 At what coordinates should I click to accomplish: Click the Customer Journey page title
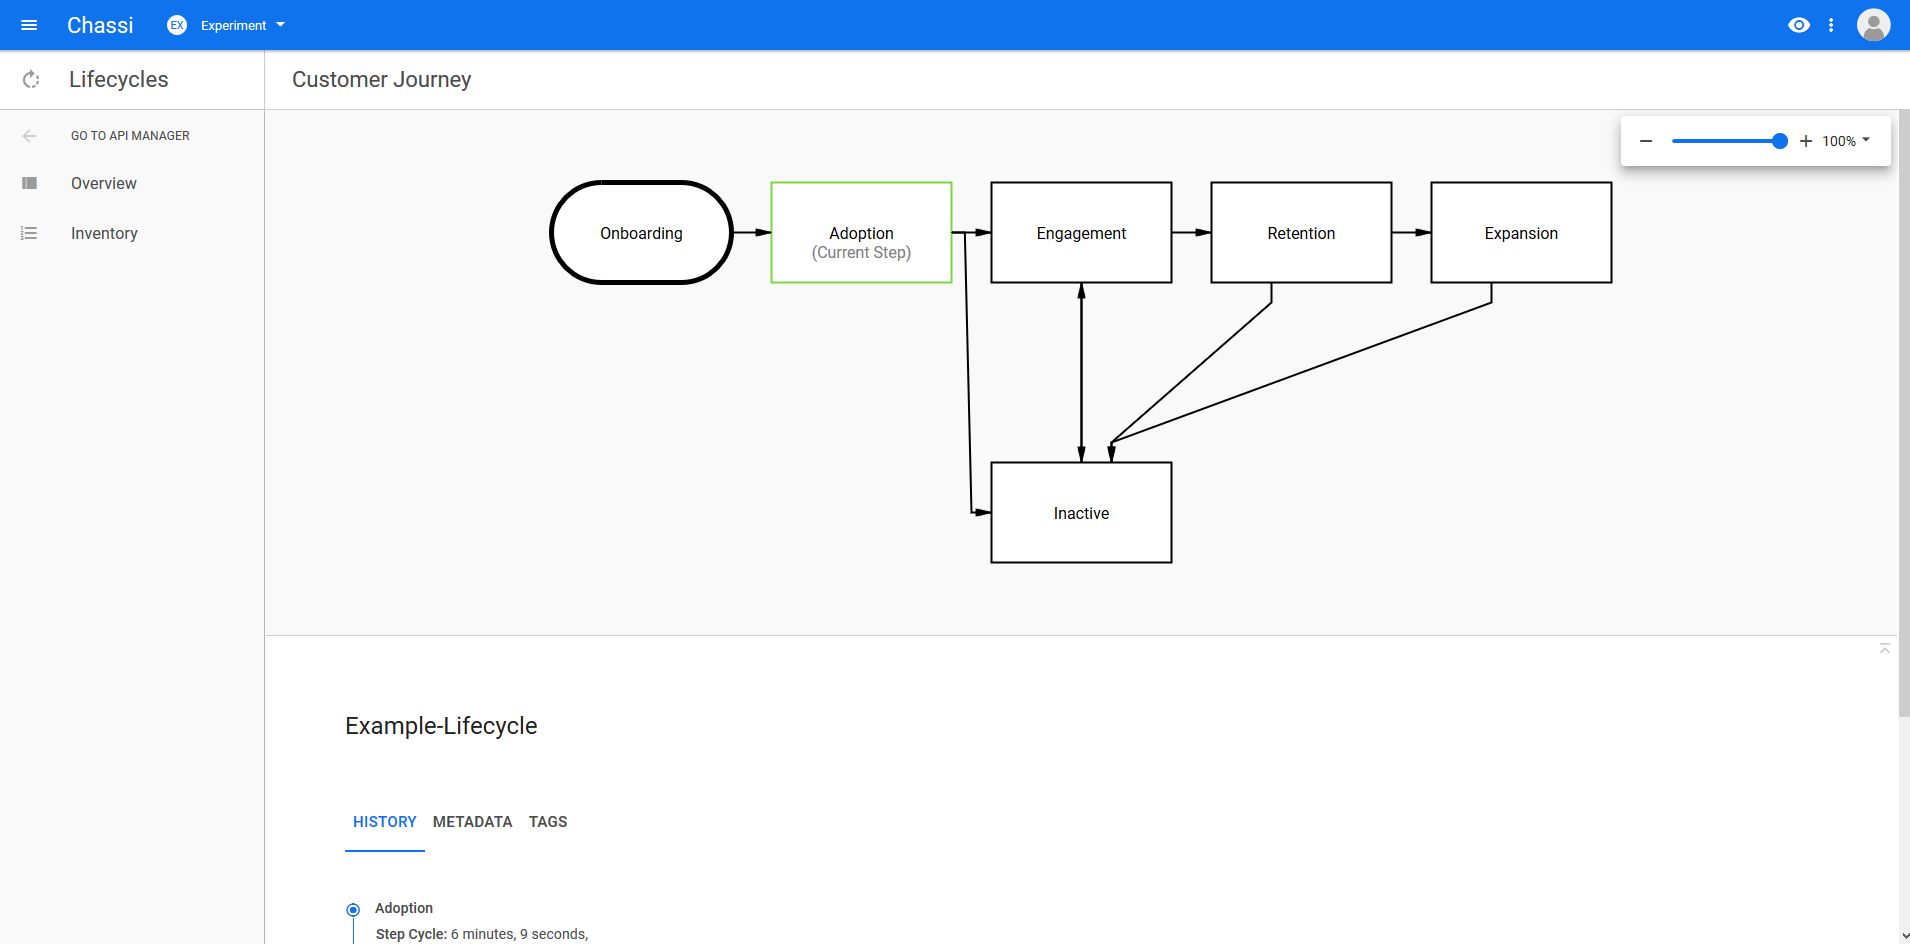tap(381, 79)
